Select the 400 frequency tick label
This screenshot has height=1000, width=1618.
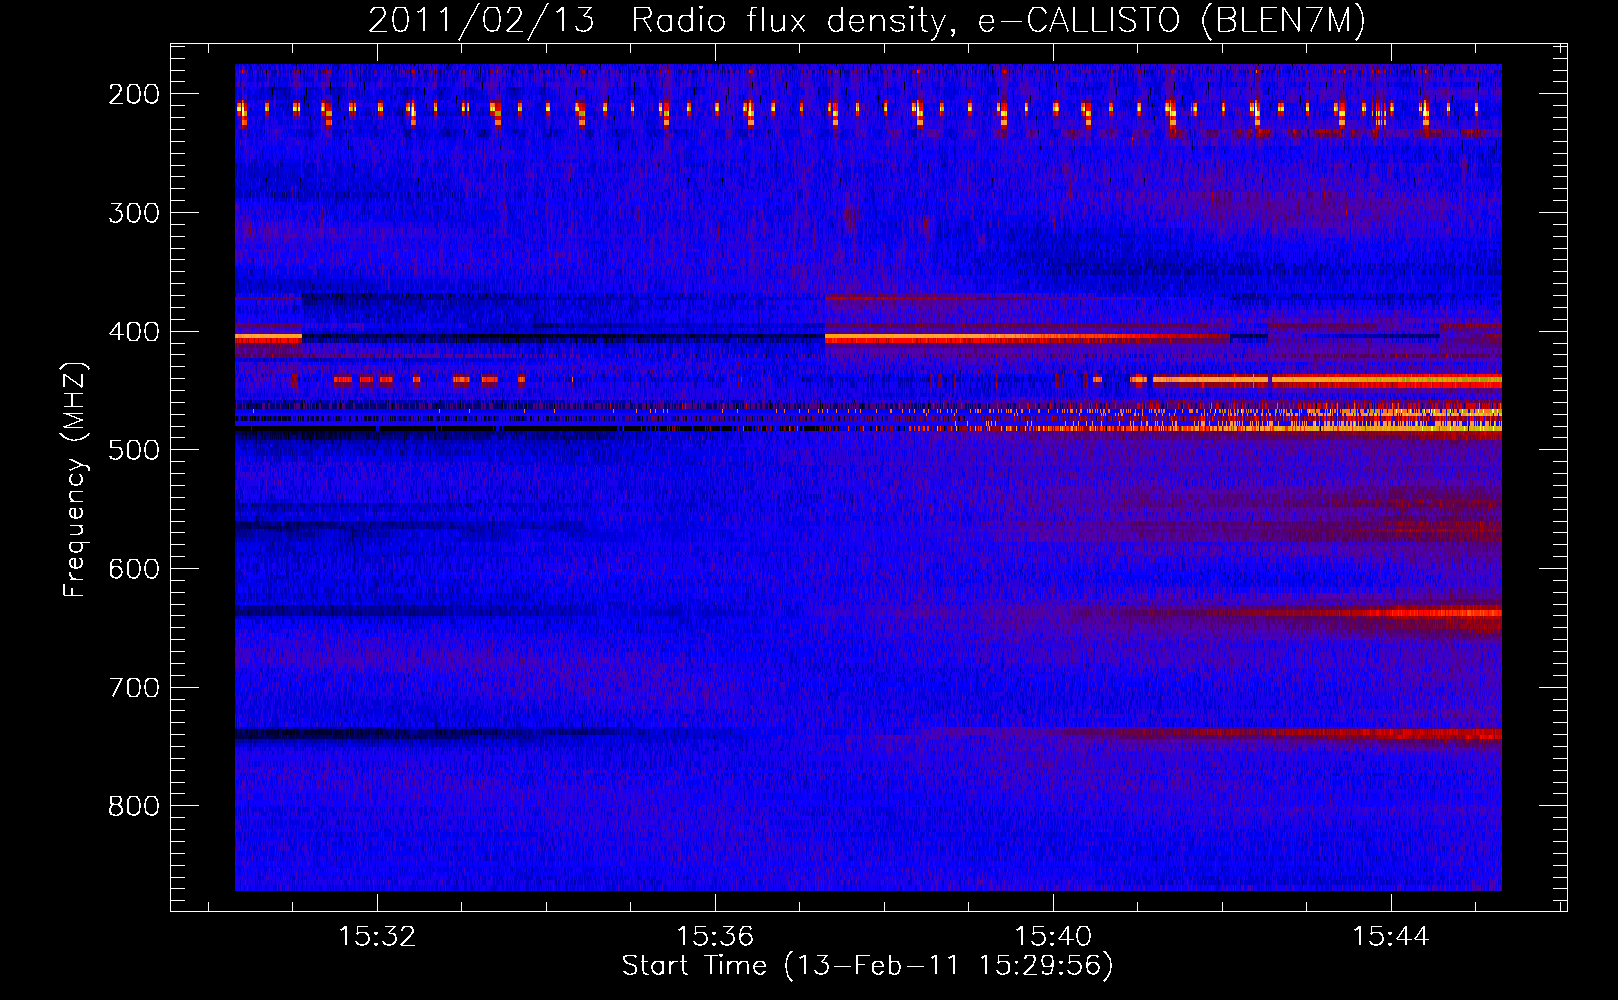[134, 332]
